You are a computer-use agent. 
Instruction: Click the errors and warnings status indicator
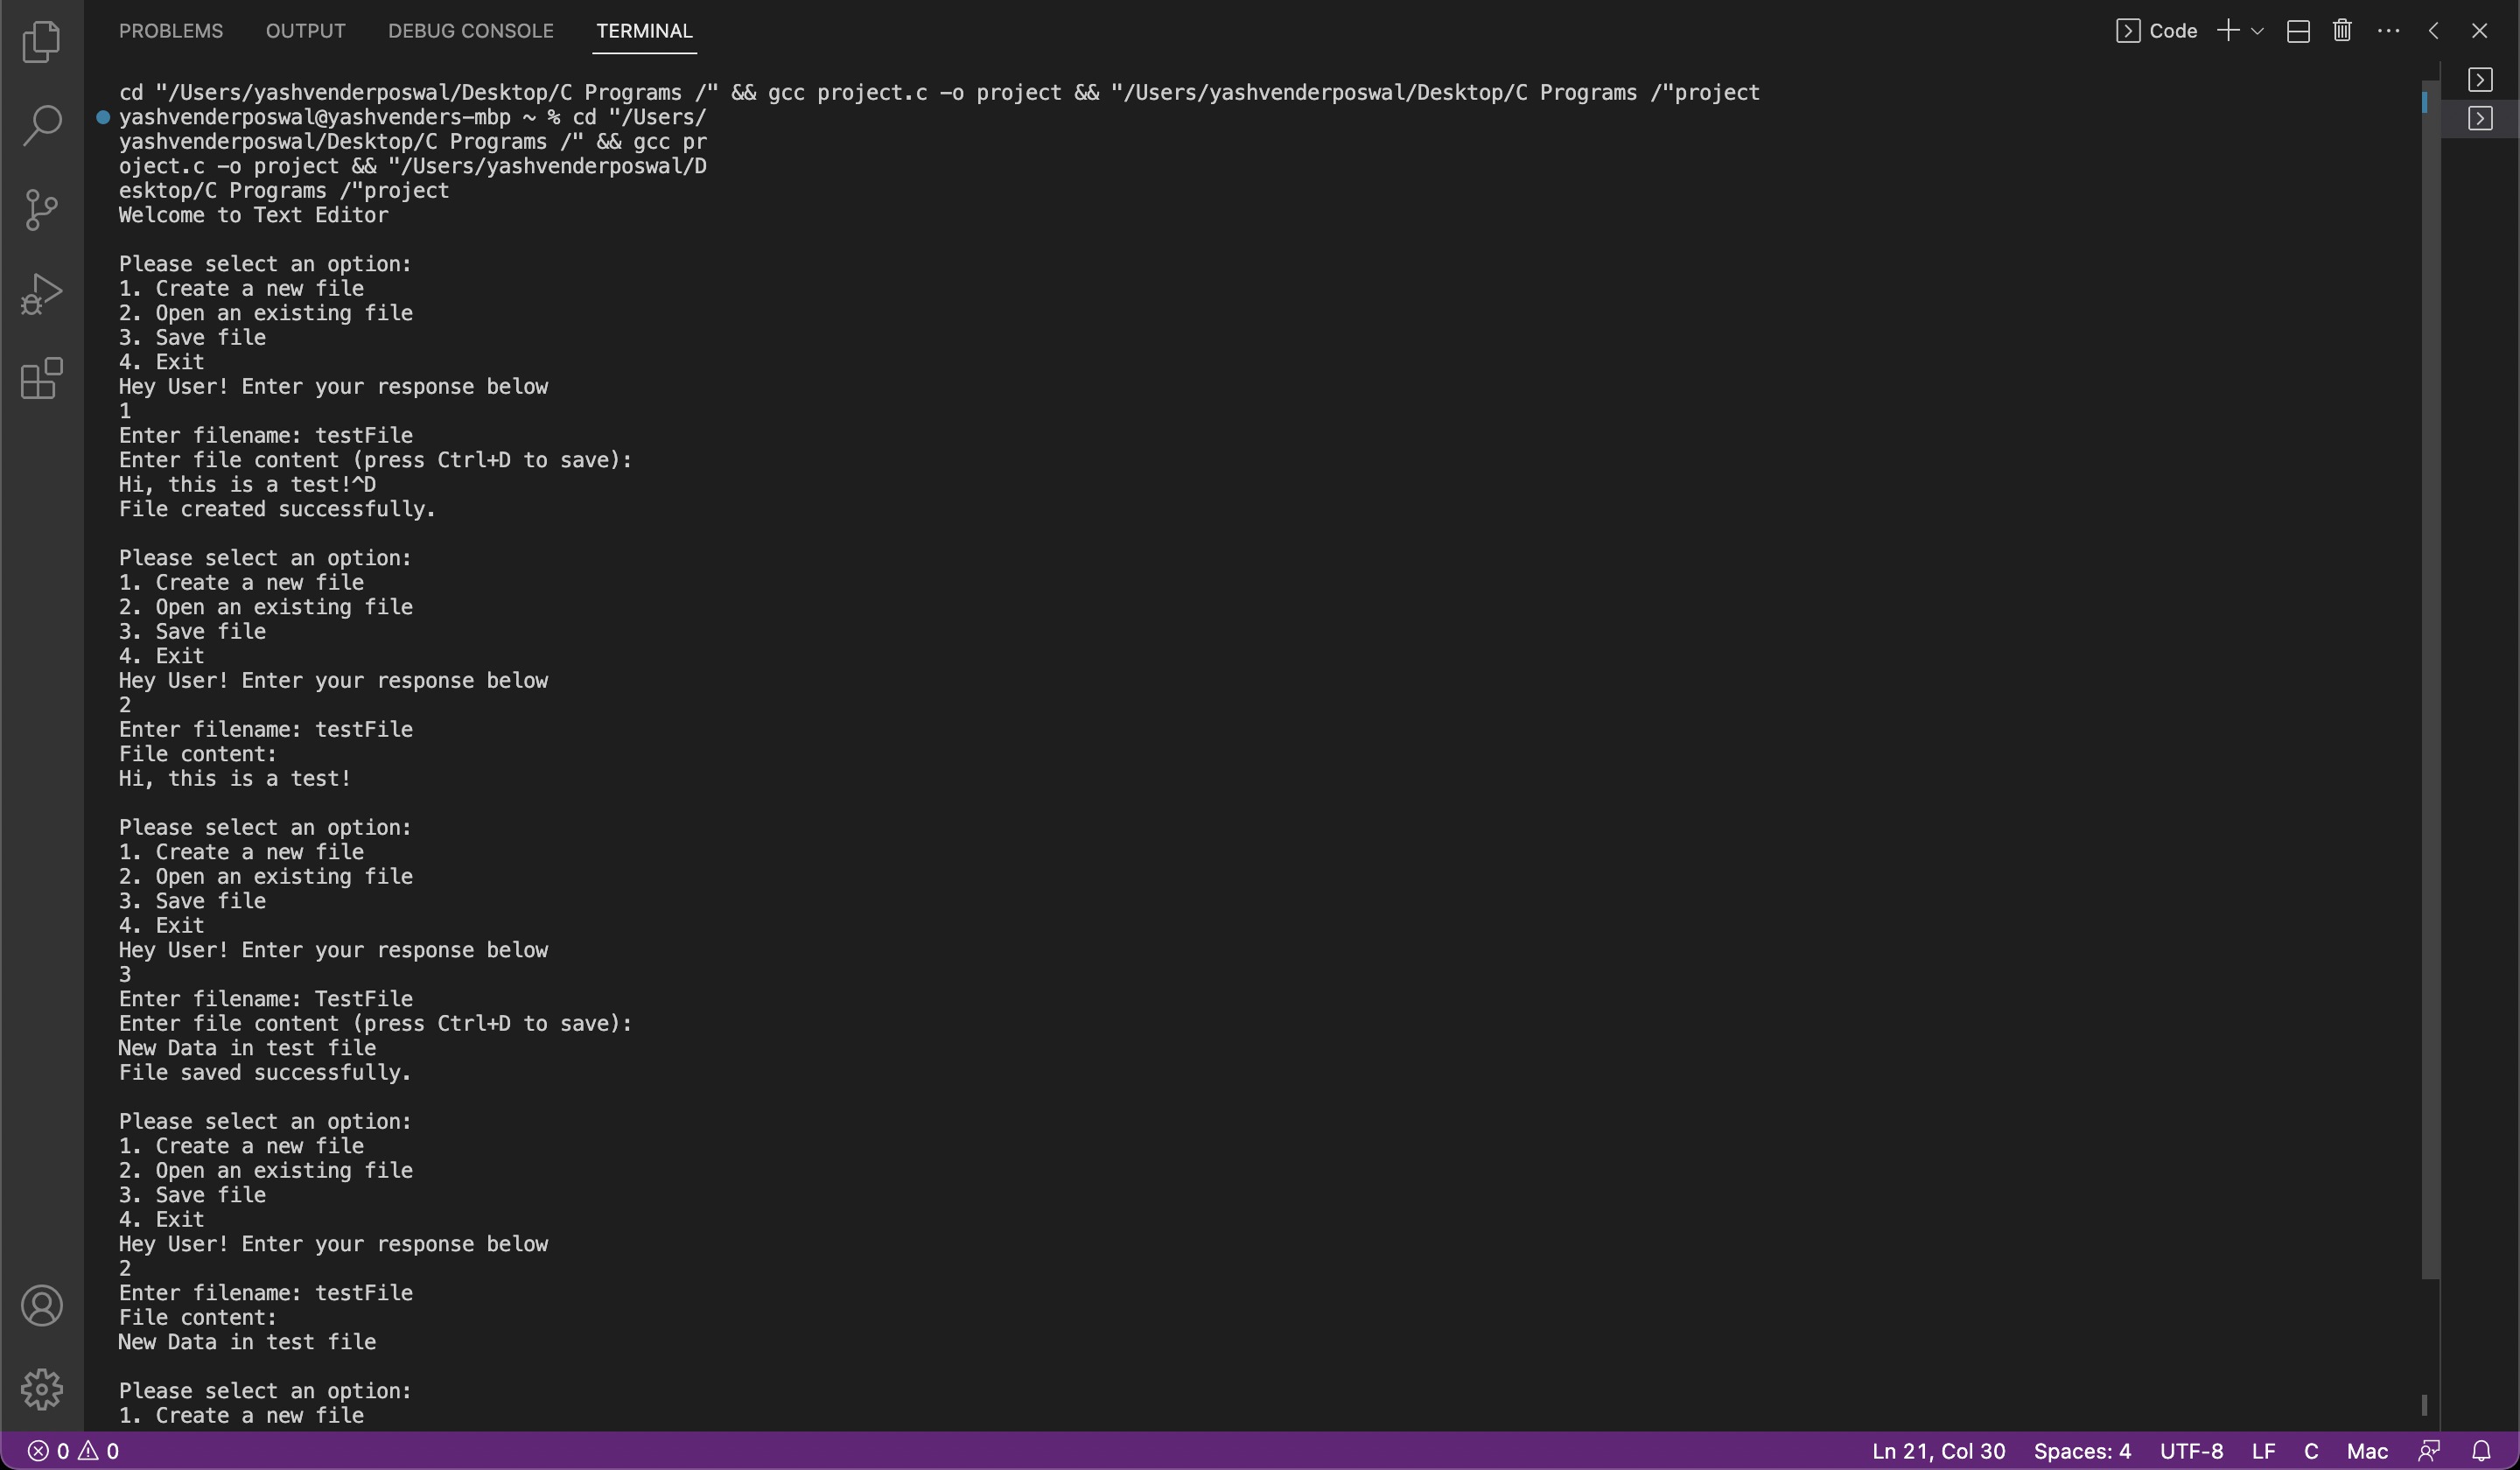[x=73, y=1451]
